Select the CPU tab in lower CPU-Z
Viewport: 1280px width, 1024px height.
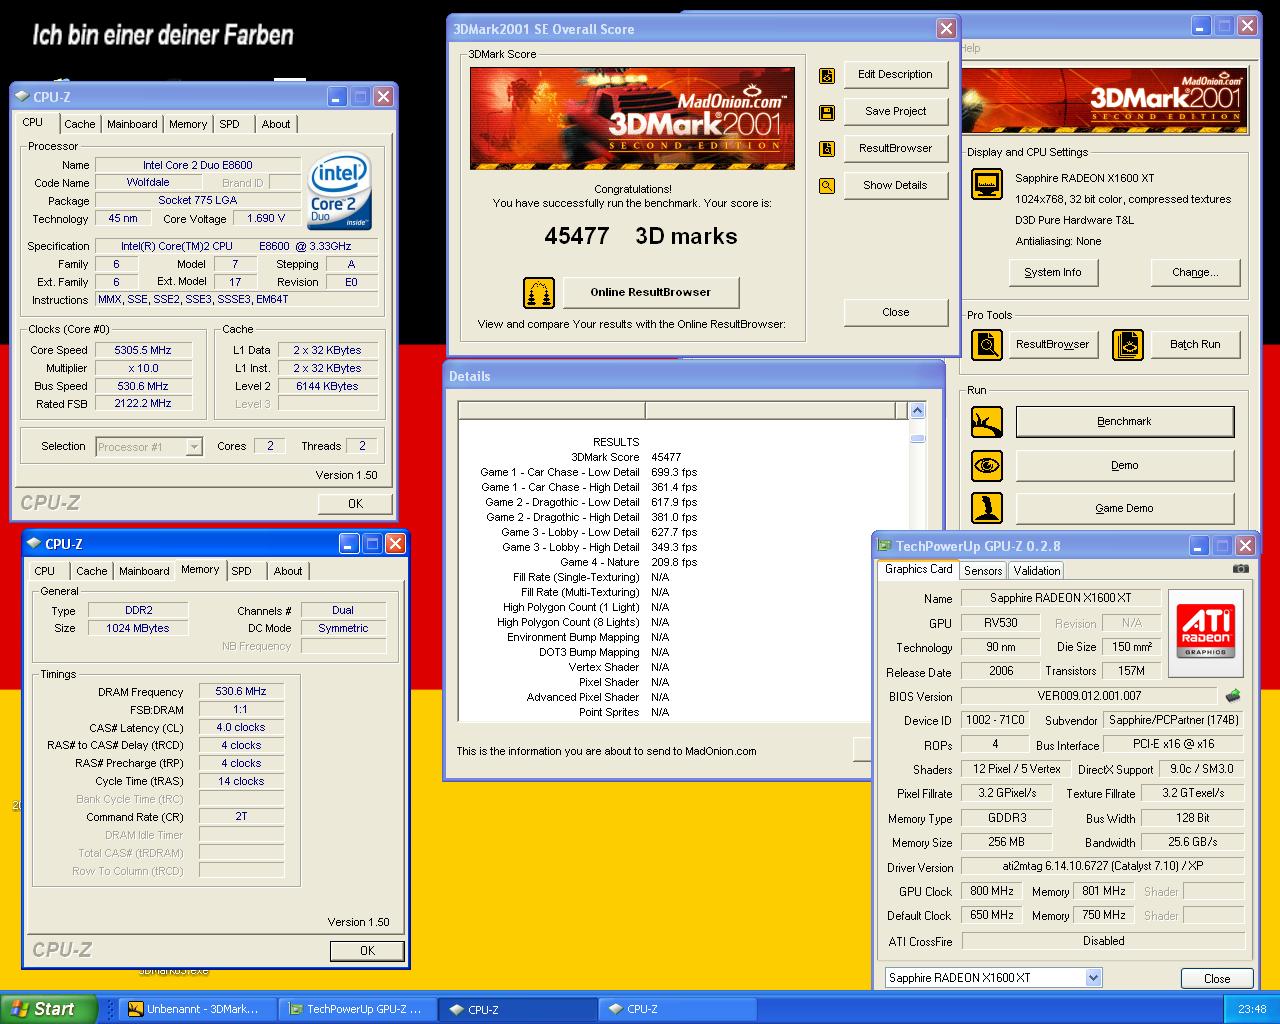click(45, 571)
